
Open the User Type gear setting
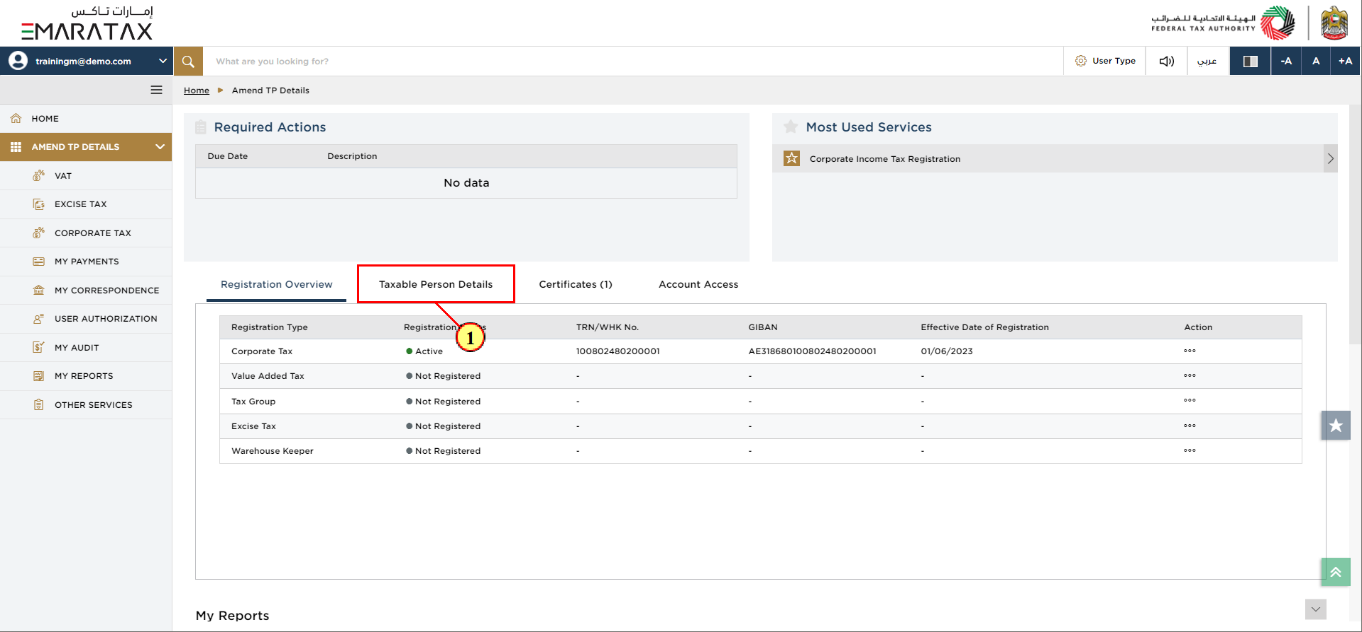pos(1080,61)
